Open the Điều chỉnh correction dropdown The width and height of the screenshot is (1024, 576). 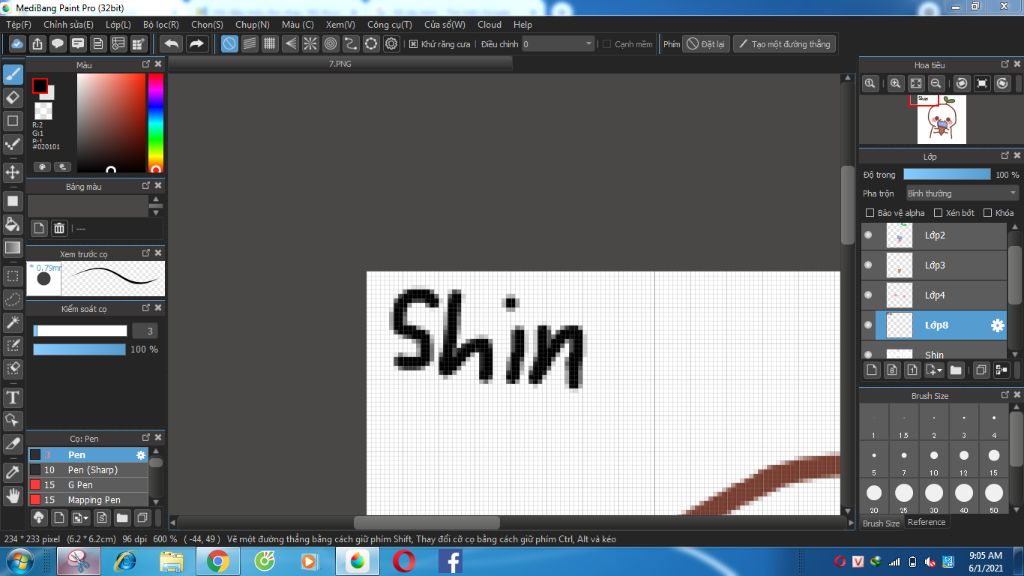point(558,44)
